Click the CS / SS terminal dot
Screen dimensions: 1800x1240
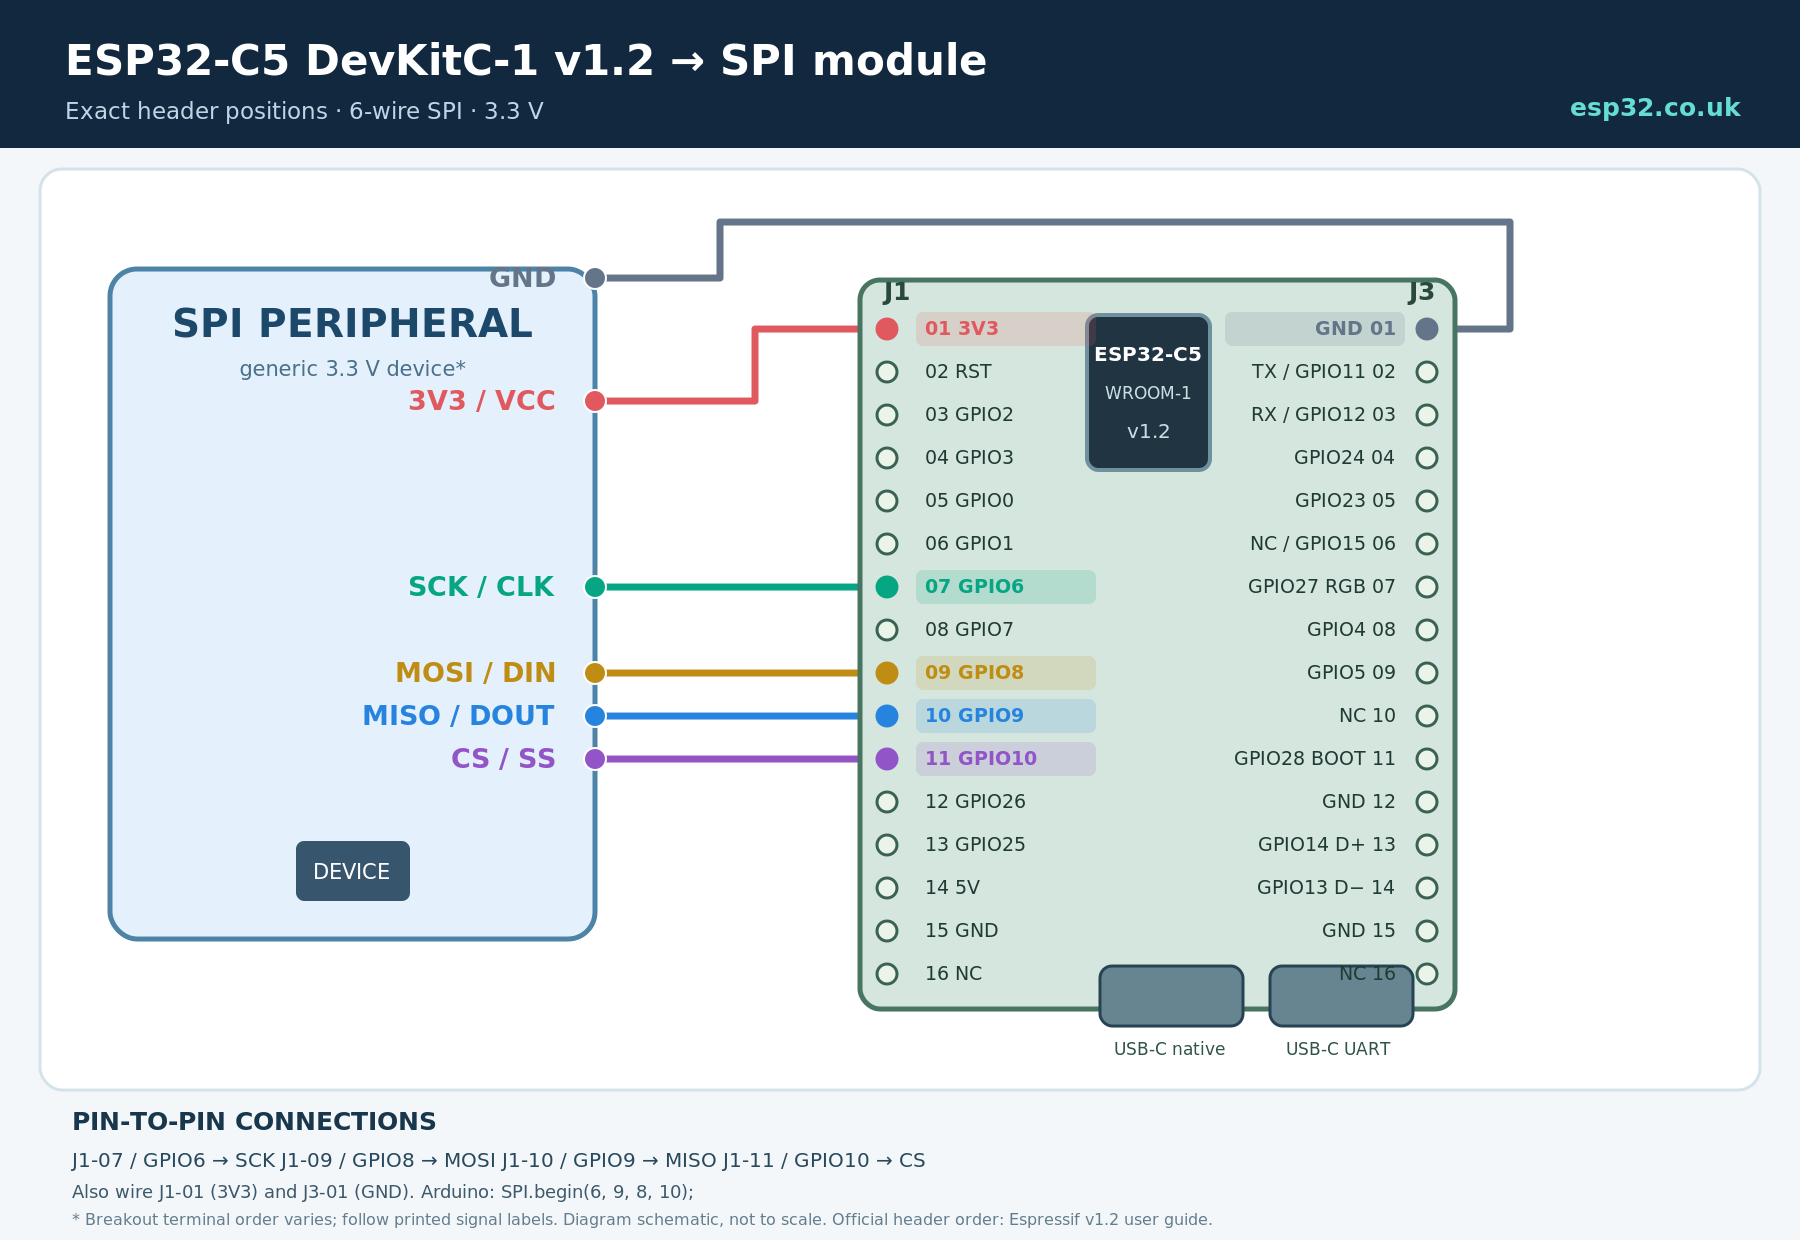pyautogui.click(x=595, y=759)
